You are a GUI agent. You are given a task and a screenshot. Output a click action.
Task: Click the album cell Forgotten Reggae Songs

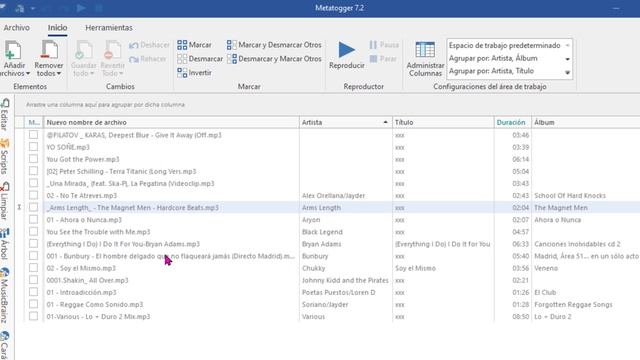click(573, 304)
